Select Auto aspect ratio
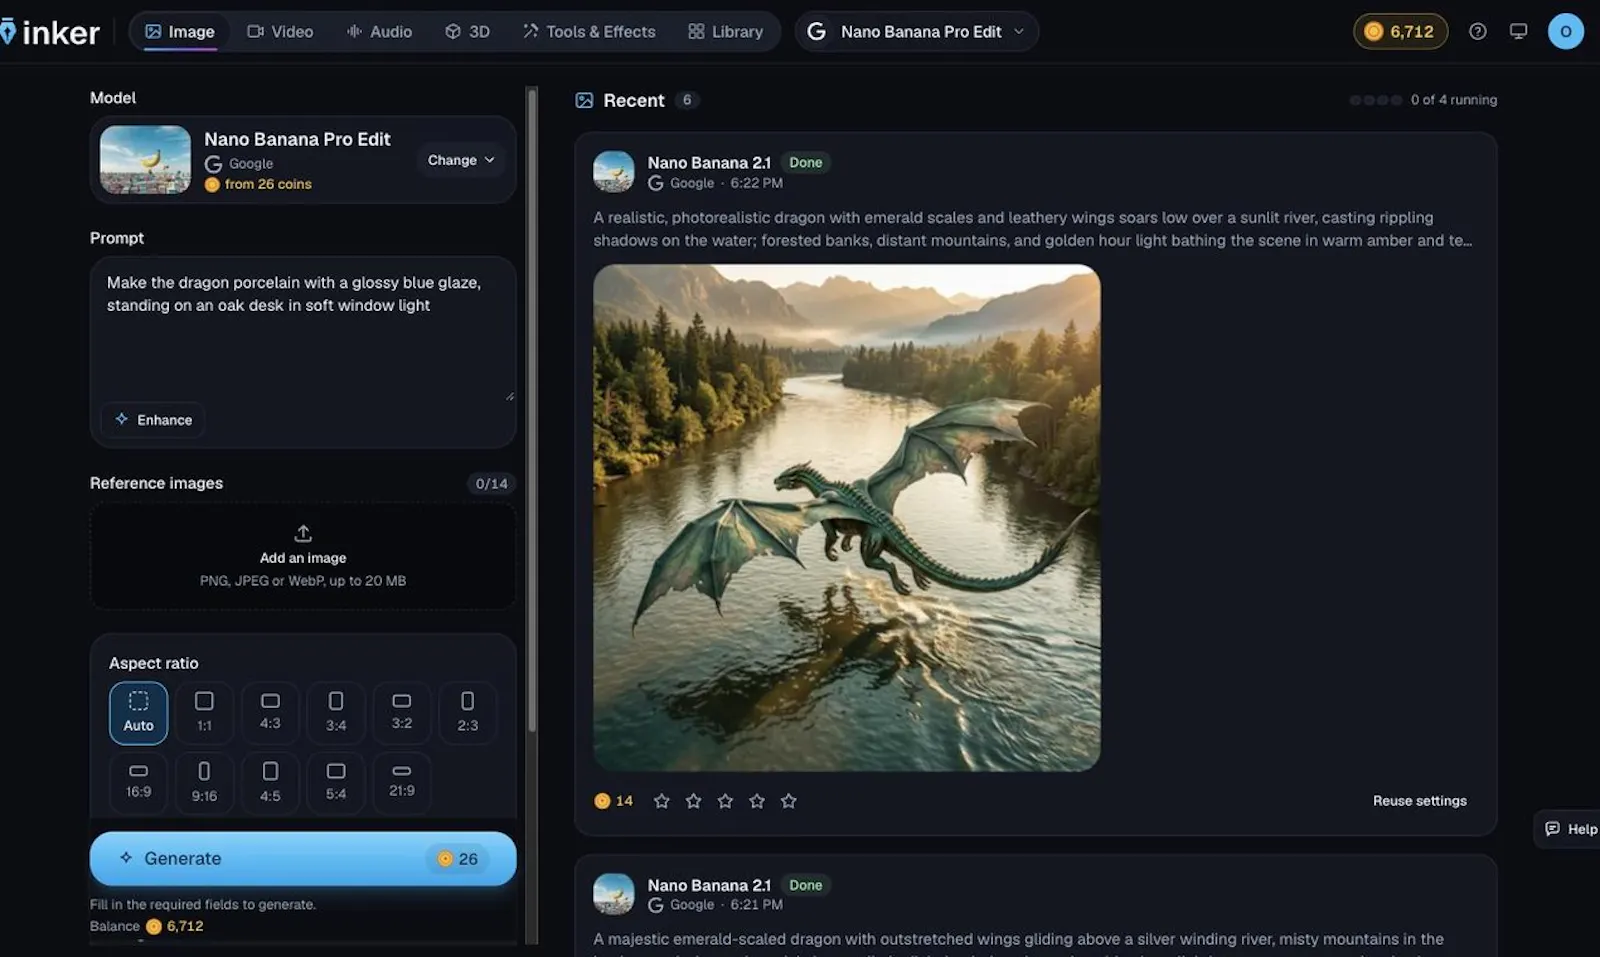 point(138,712)
